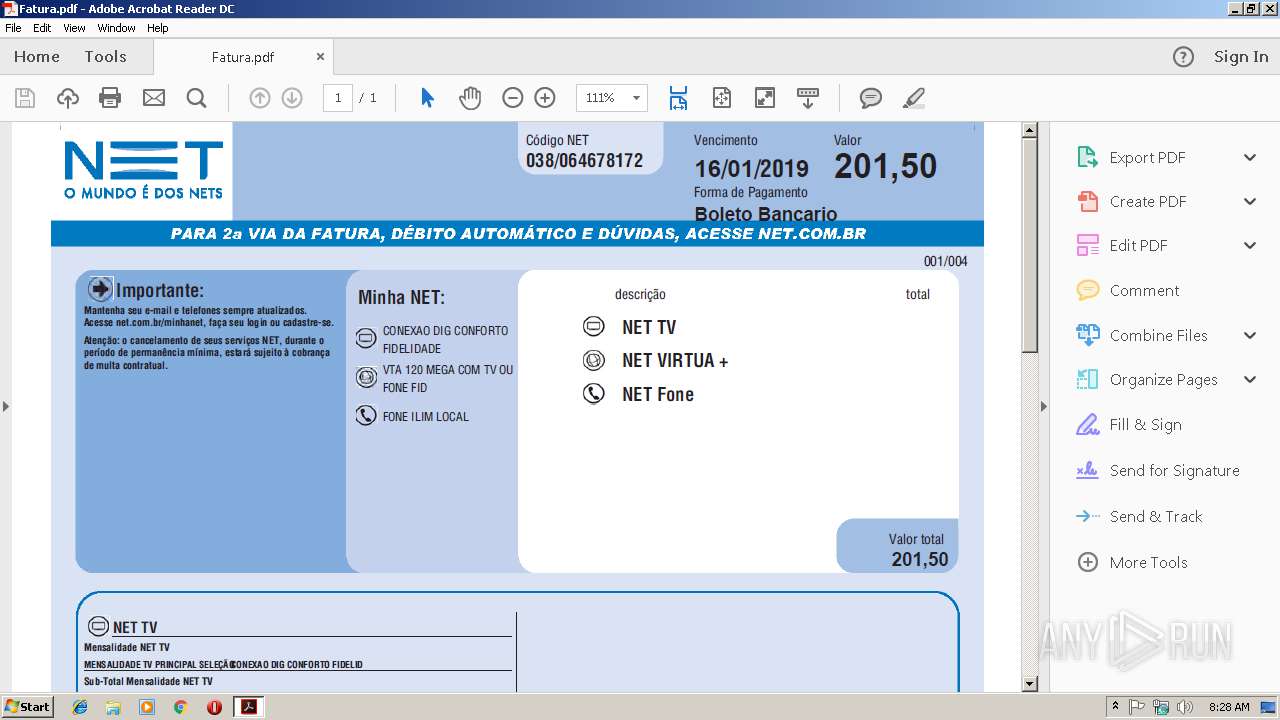The width and height of the screenshot is (1280, 720).
Task: Click the Sign In link
Action: pos(1241,57)
